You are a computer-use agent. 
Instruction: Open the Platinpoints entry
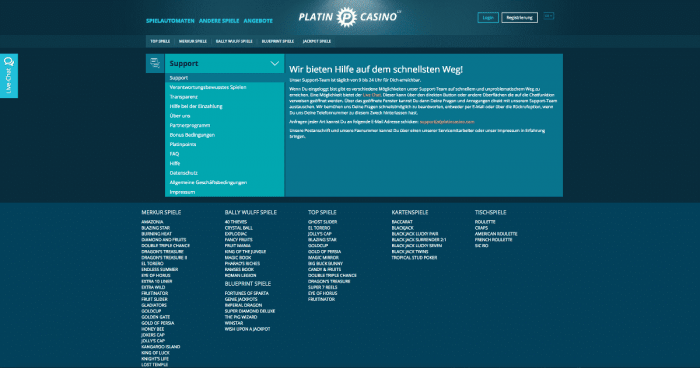click(x=183, y=144)
